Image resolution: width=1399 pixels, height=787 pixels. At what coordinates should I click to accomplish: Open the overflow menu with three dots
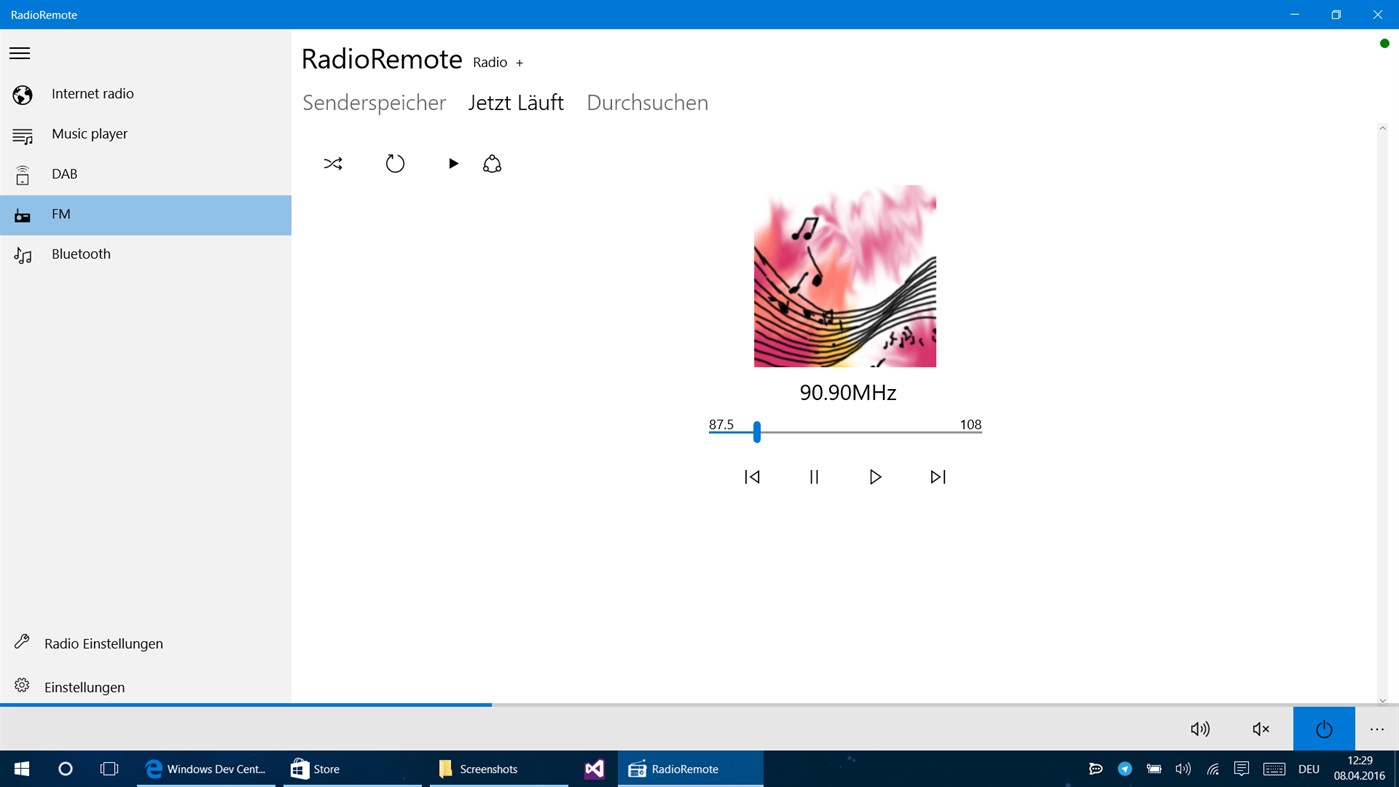1376,728
